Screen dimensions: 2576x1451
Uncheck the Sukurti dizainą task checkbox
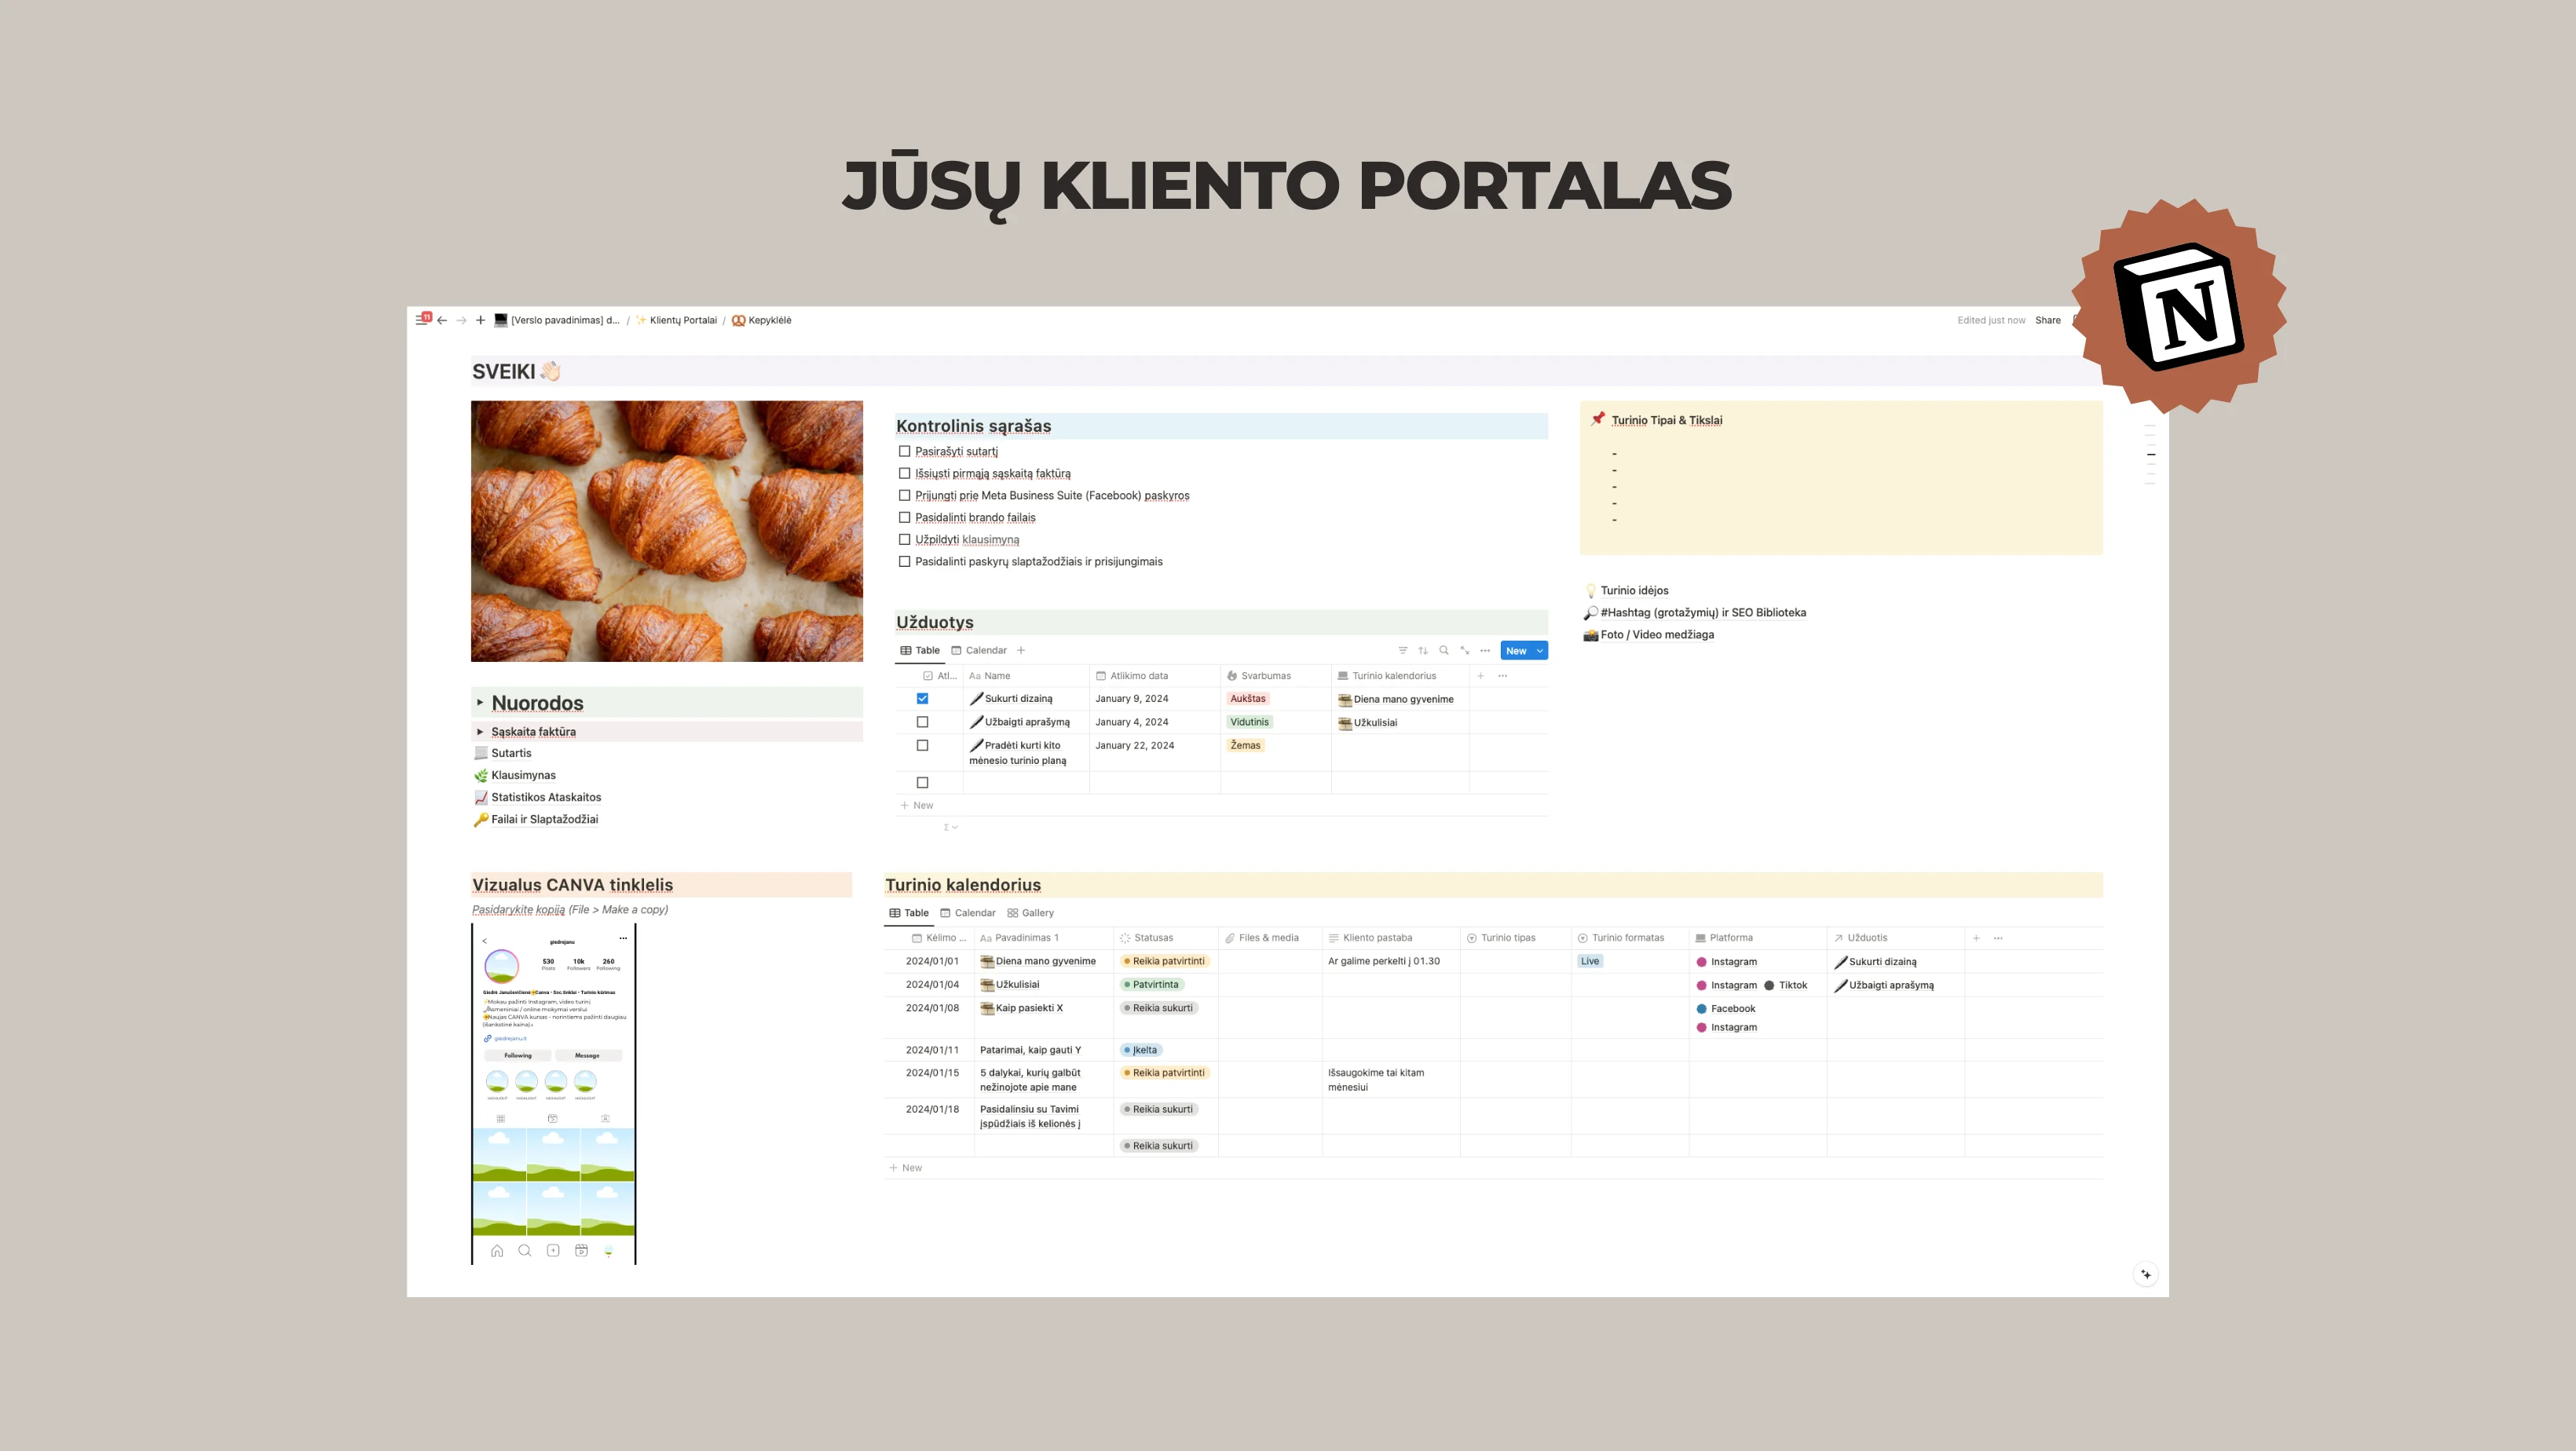[x=923, y=699]
